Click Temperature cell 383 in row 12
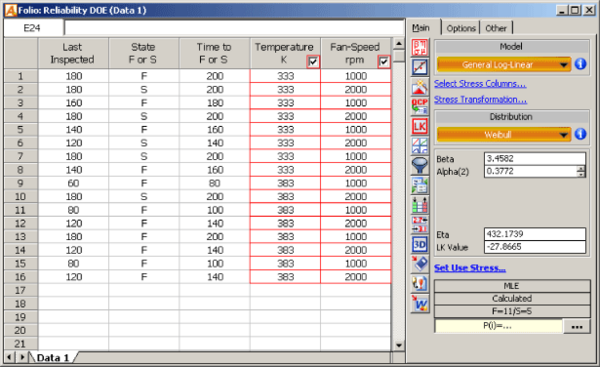Image resolution: width=600 pixels, height=367 pixels. click(x=285, y=223)
